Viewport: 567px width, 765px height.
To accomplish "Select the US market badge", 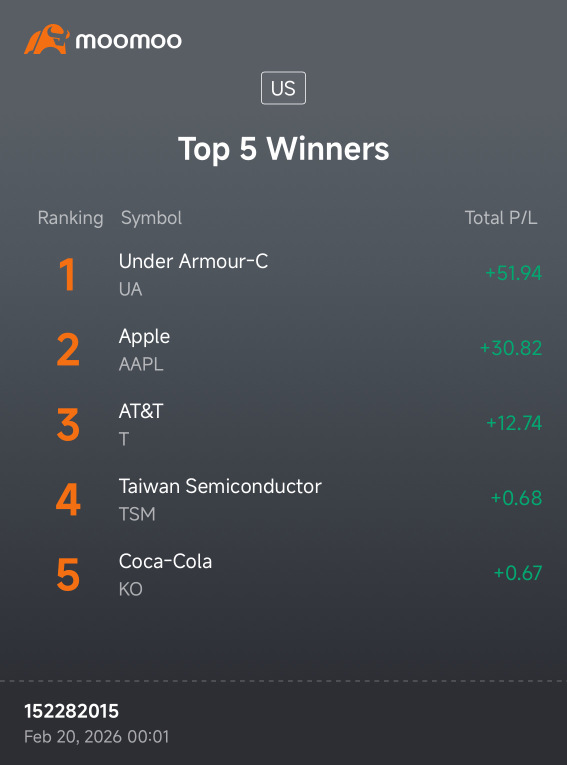I will [x=284, y=88].
